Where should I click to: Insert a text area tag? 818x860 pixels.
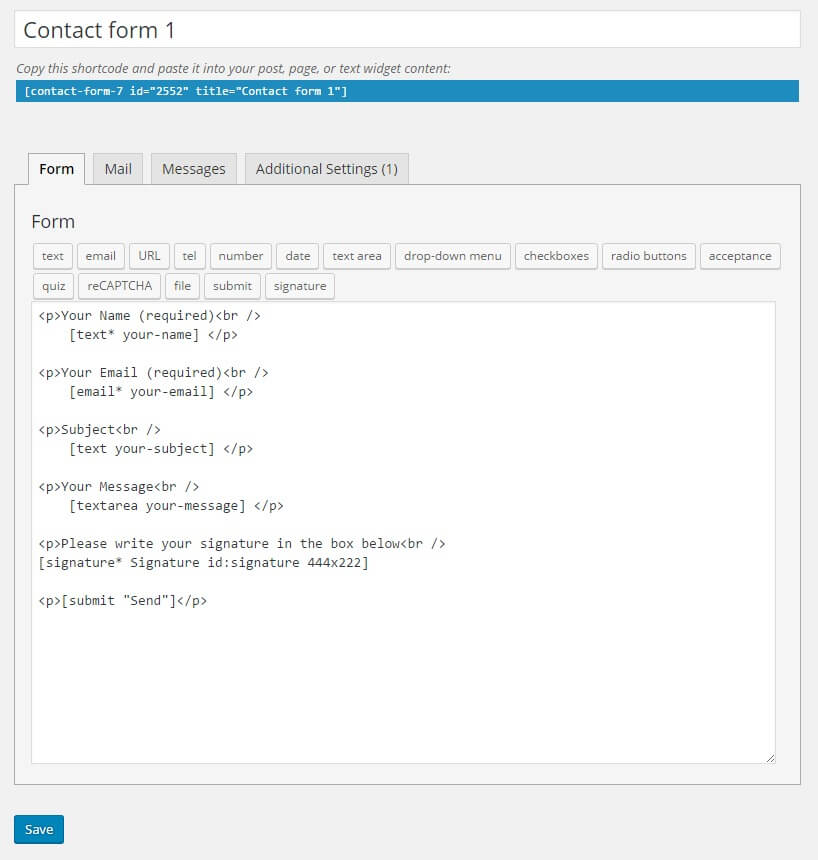[356, 256]
